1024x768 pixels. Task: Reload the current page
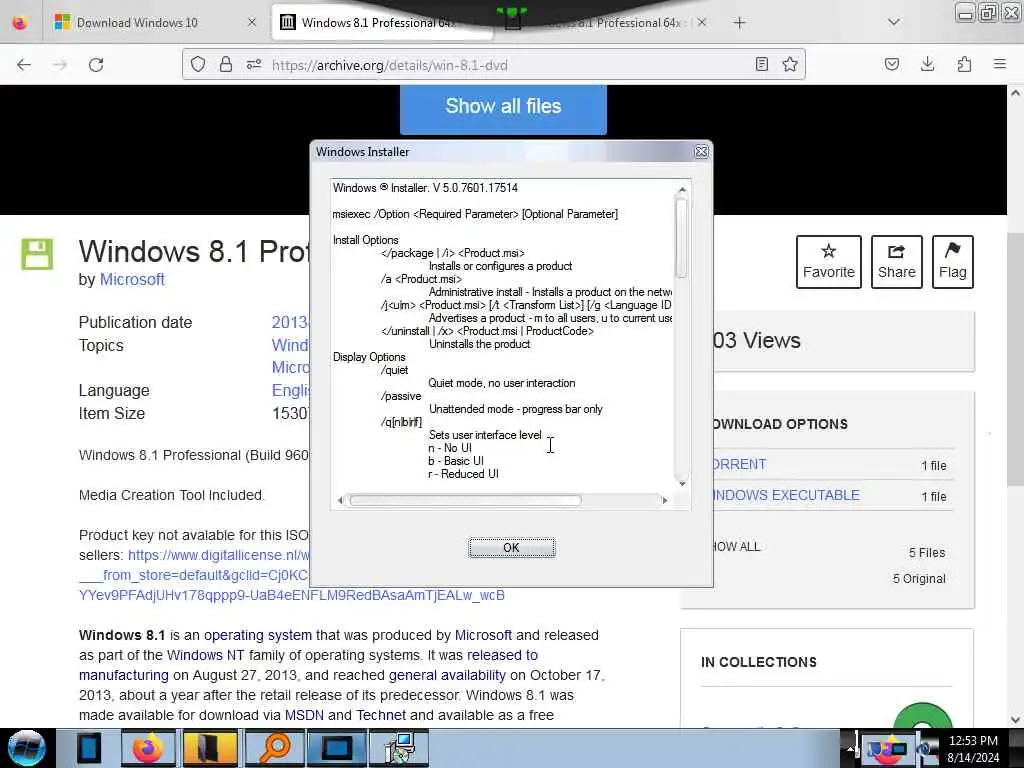click(96, 65)
